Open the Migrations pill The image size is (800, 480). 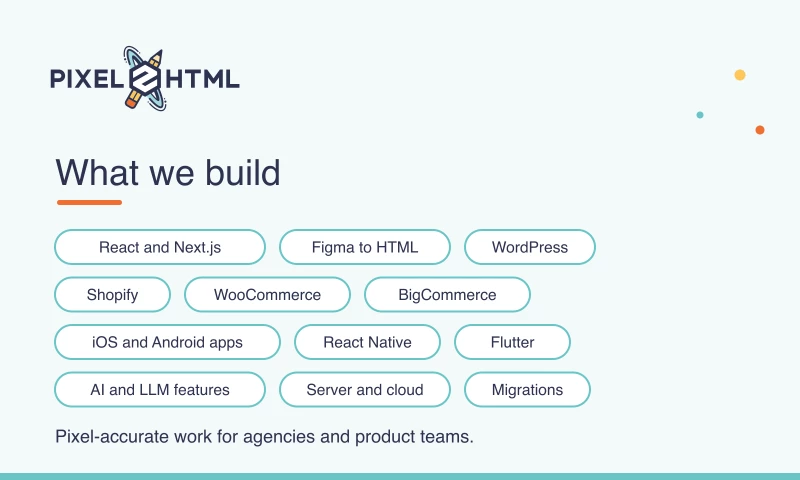coord(527,389)
